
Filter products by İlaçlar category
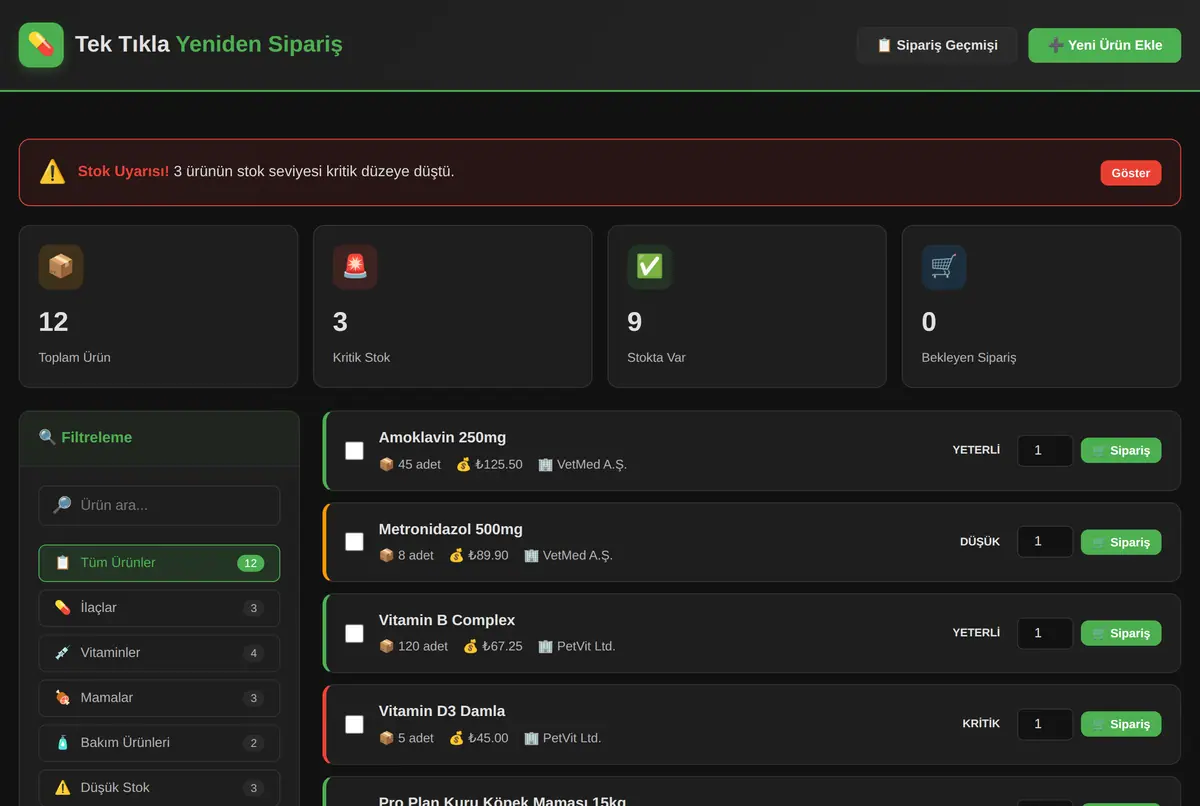point(159,608)
